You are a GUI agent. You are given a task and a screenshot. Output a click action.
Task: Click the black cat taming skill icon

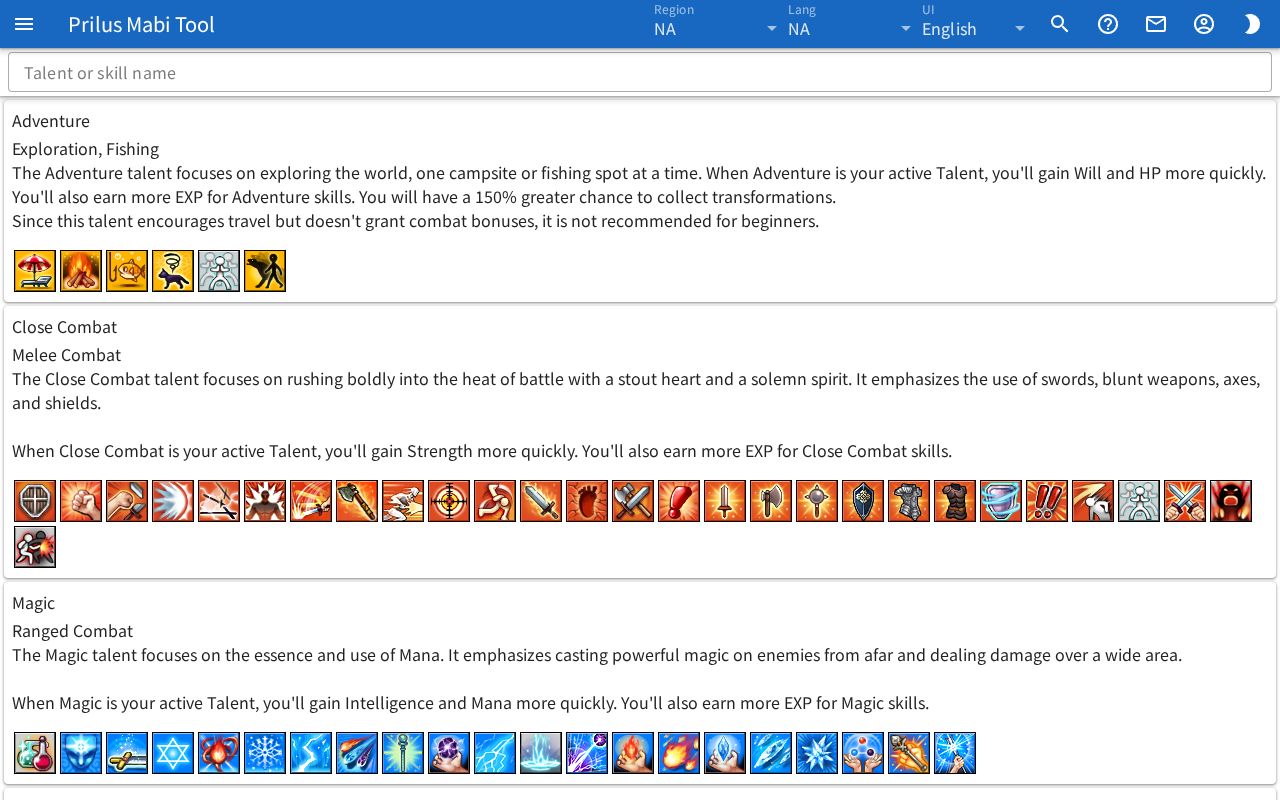coord(173,271)
